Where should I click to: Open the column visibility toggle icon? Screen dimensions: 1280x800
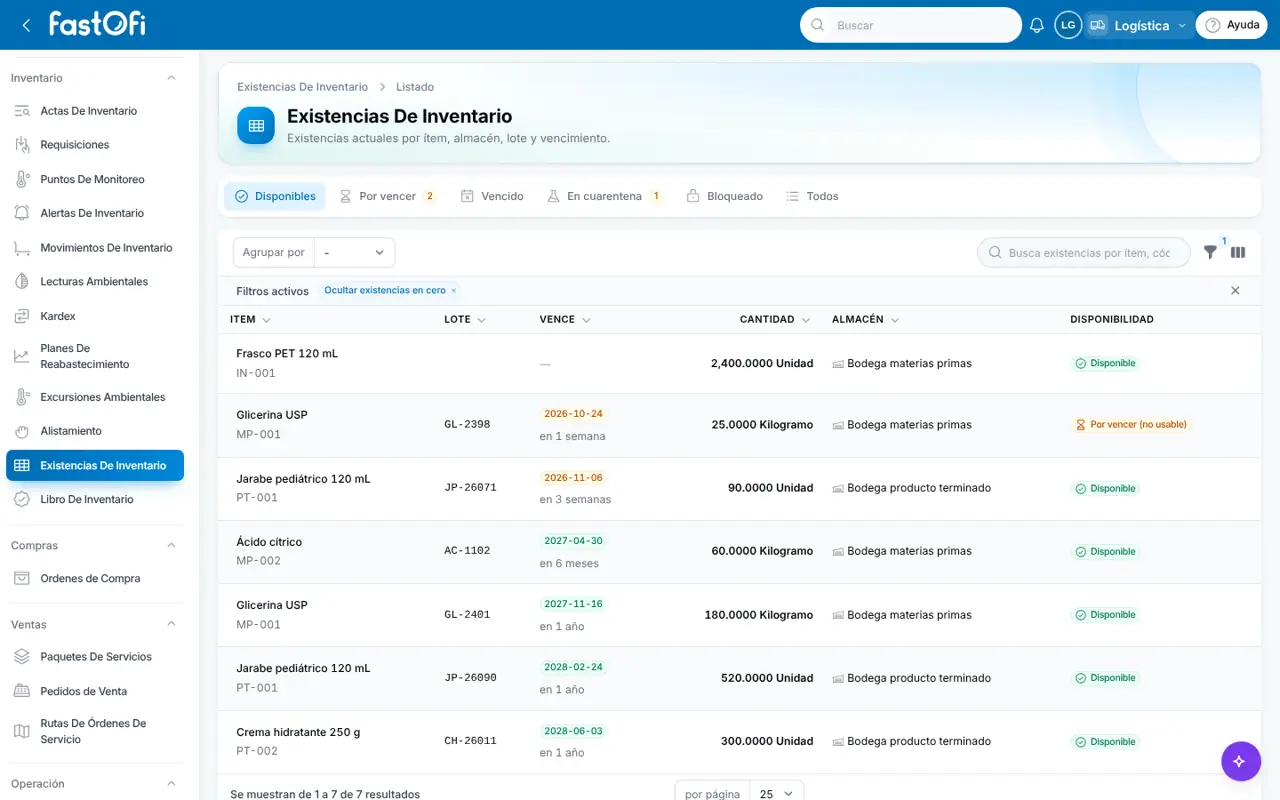pos(1238,252)
